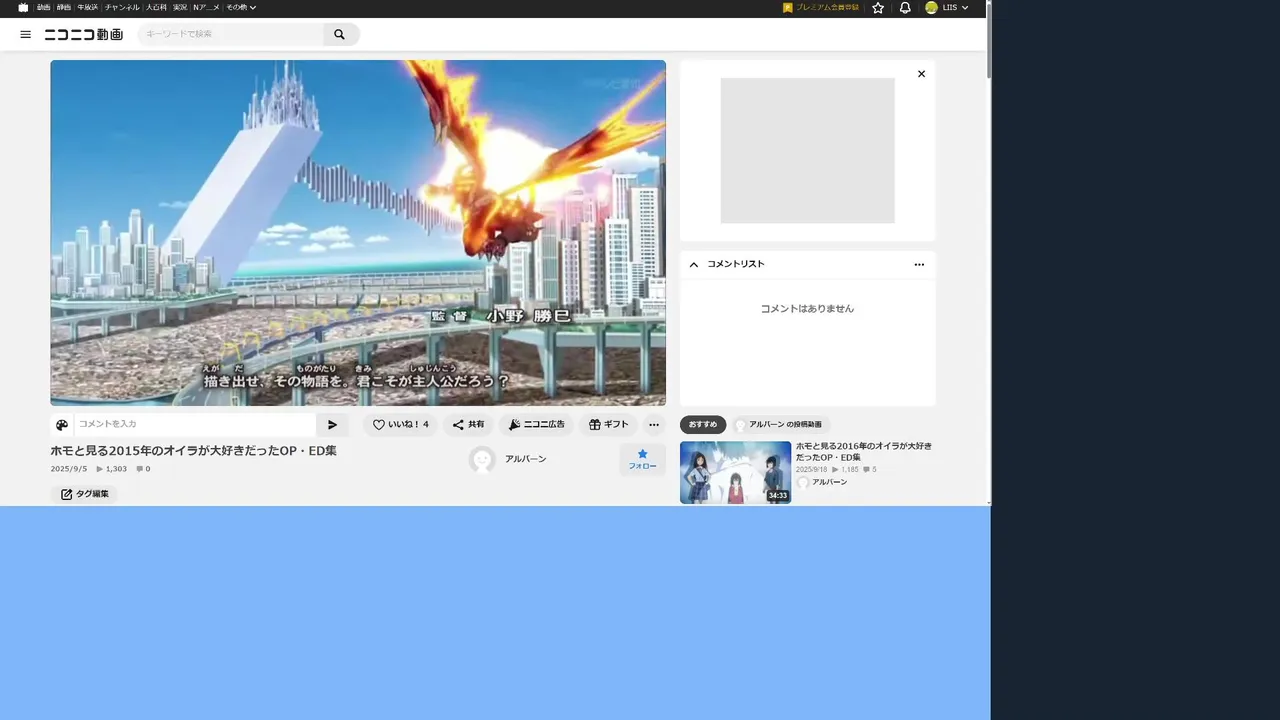The height and width of the screenshot is (720, 1280).
Task: Open uploader name アルバーン link
Action: tap(526, 459)
